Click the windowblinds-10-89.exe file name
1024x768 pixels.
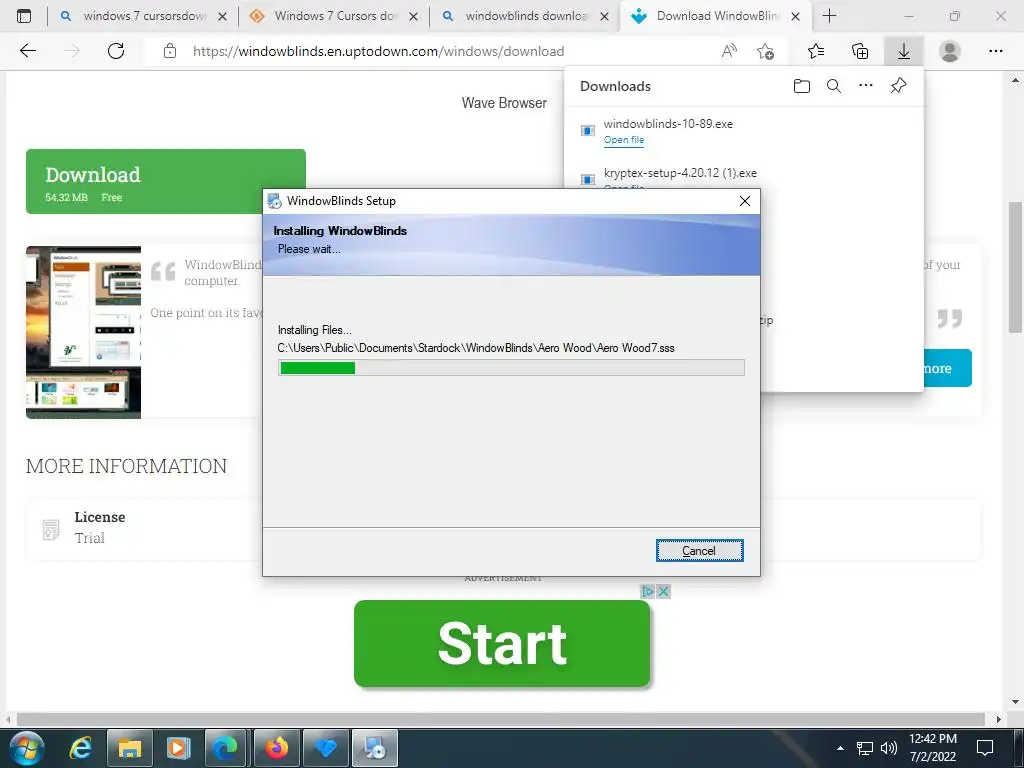(668, 123)
